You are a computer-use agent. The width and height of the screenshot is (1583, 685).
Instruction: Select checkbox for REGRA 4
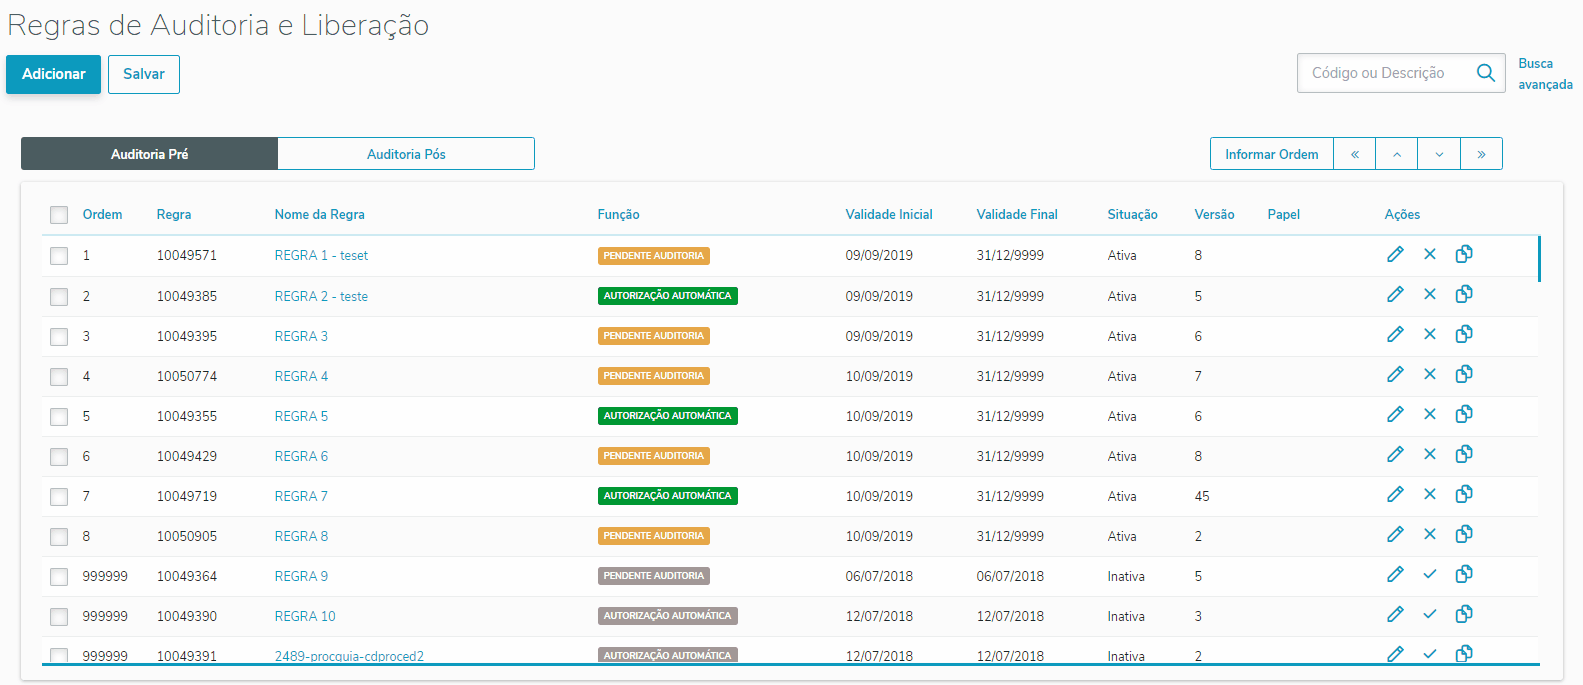[59, 377]
